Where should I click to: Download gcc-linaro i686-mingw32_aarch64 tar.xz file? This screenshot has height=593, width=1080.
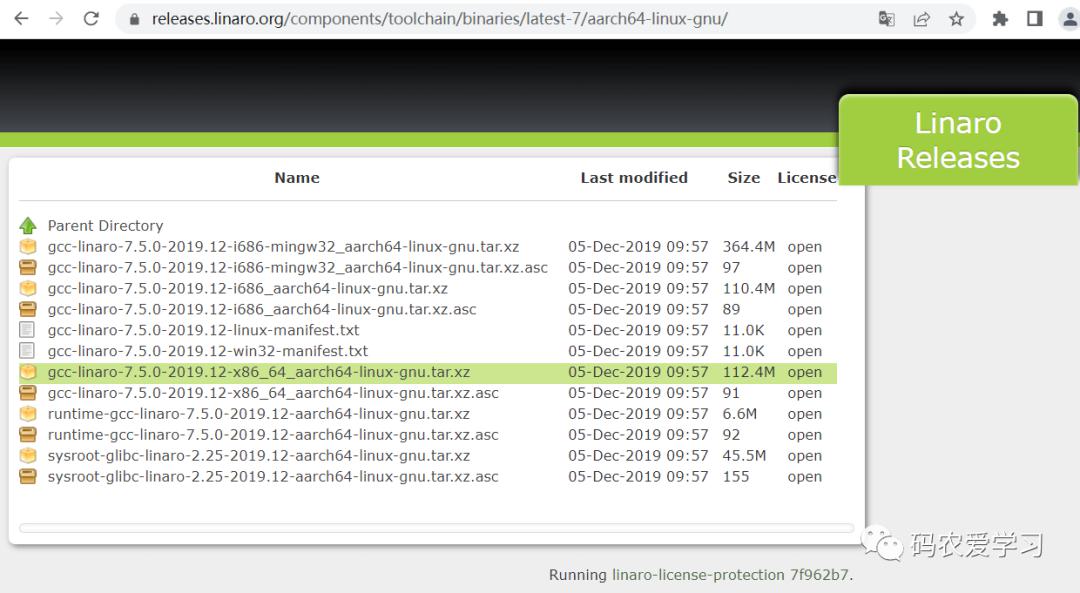(x=283, y=247)
